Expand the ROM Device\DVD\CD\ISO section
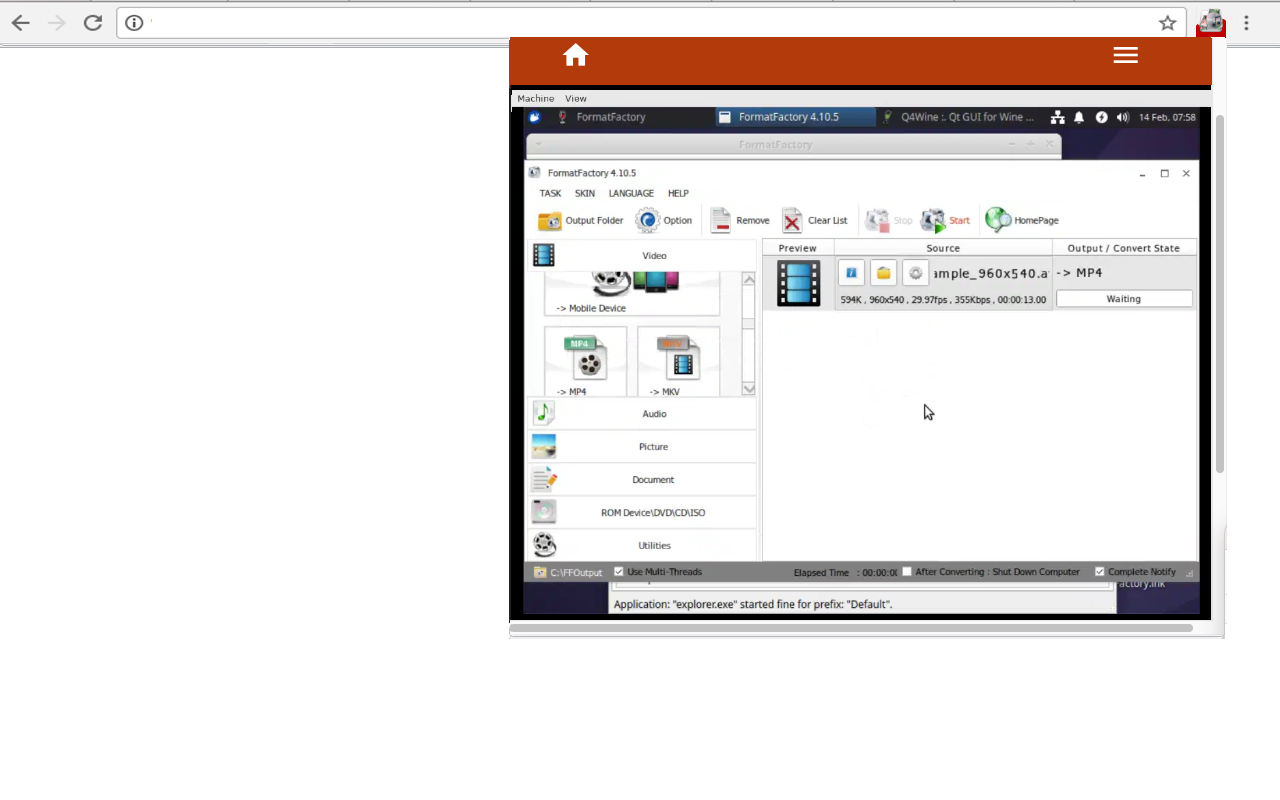 pyautogui.click(x=654, y=512)
